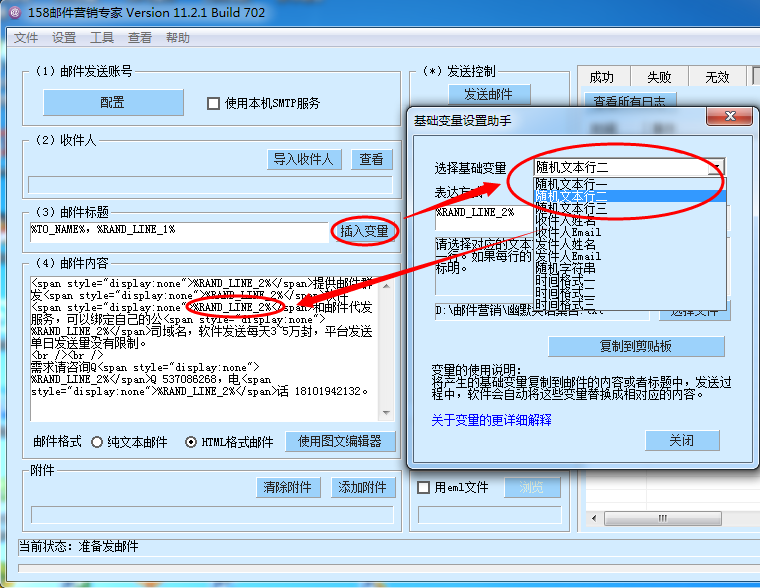Choose 发件人姓名 from the list
The width and height of the screenshot is (760, 588).
630,244
